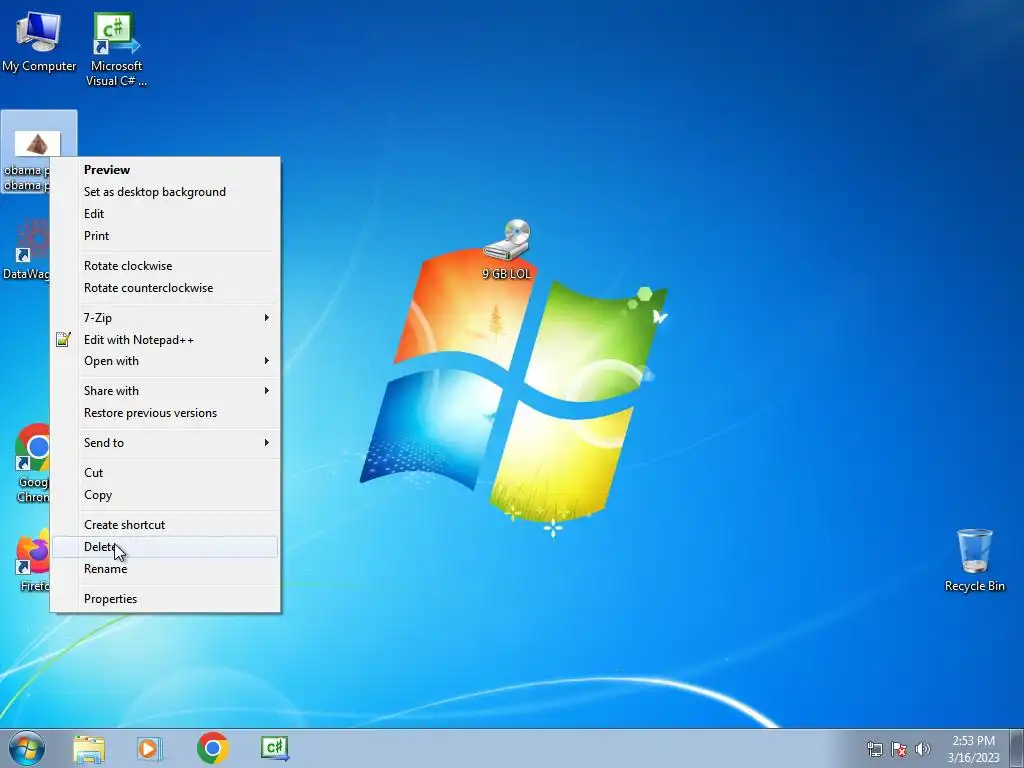
Task: Choose Delete in the context menu
Action: pos(165,547)
